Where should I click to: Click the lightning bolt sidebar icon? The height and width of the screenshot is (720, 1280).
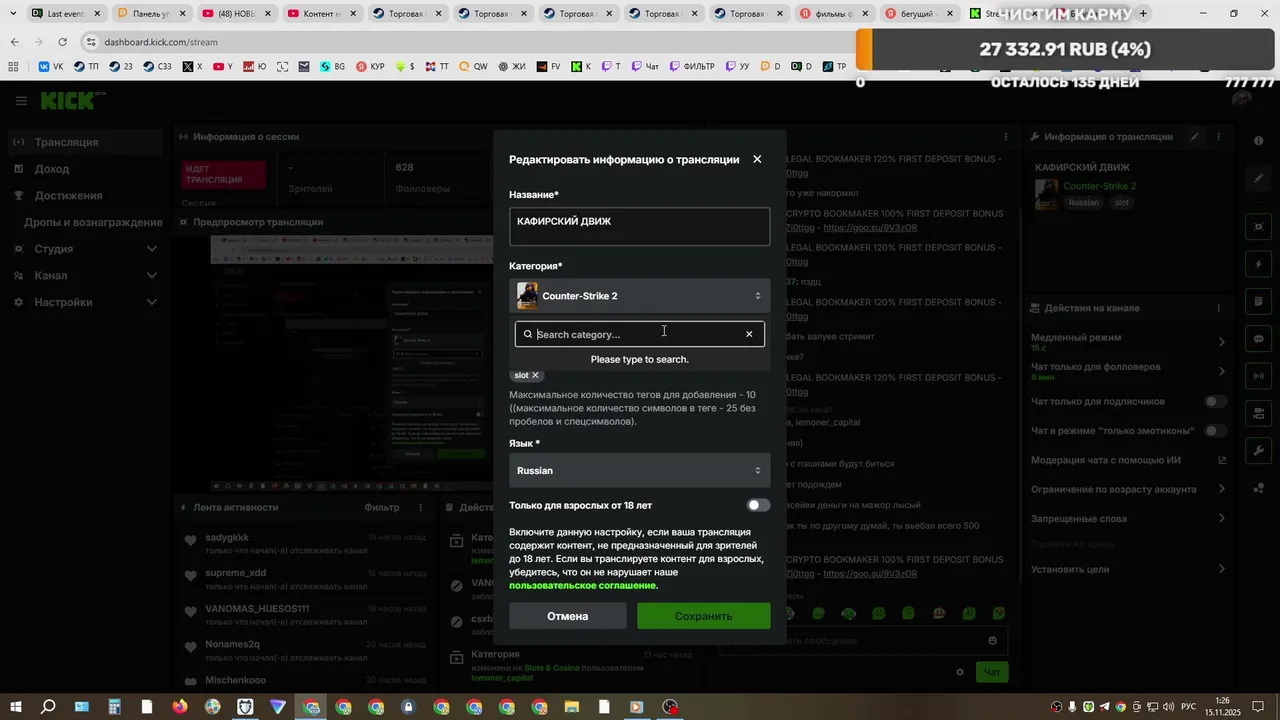tap(1259, 265)
